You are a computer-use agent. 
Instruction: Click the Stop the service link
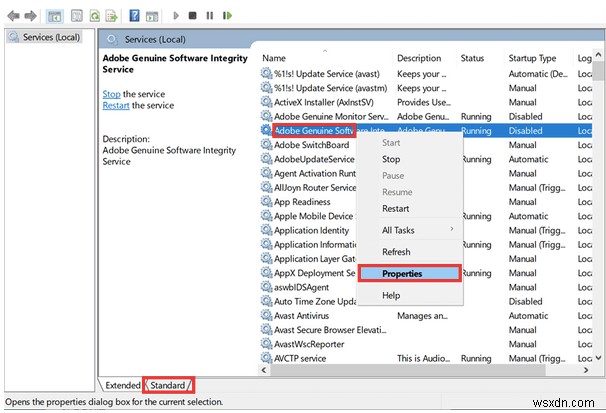tap(111, 94)
